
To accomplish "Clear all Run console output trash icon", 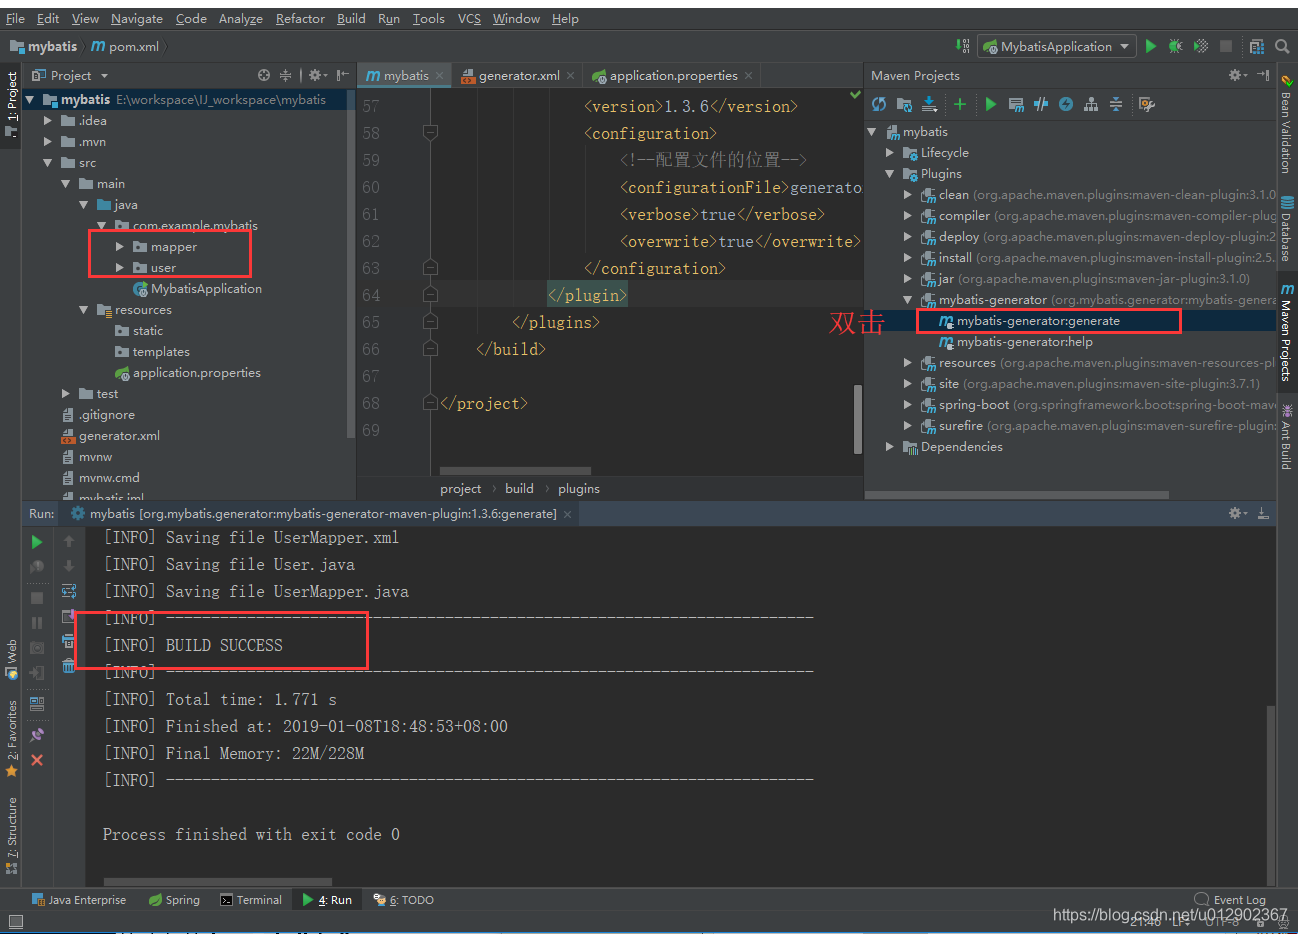I will 69,665.
